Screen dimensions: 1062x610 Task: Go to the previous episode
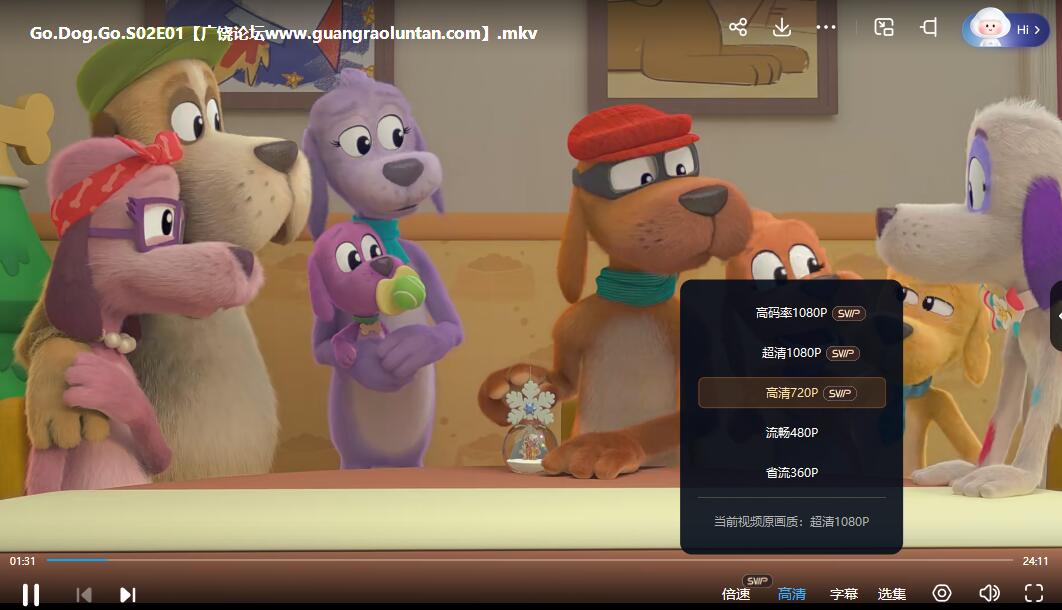point(84,594)
